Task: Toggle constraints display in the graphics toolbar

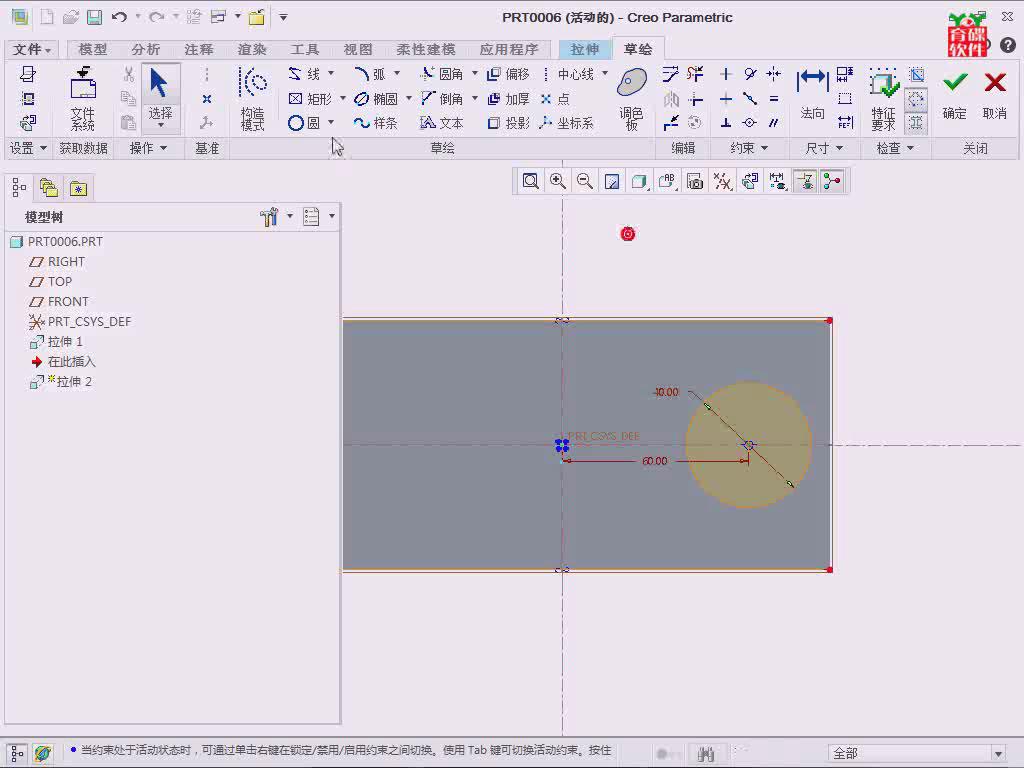Action: [805, 181]
